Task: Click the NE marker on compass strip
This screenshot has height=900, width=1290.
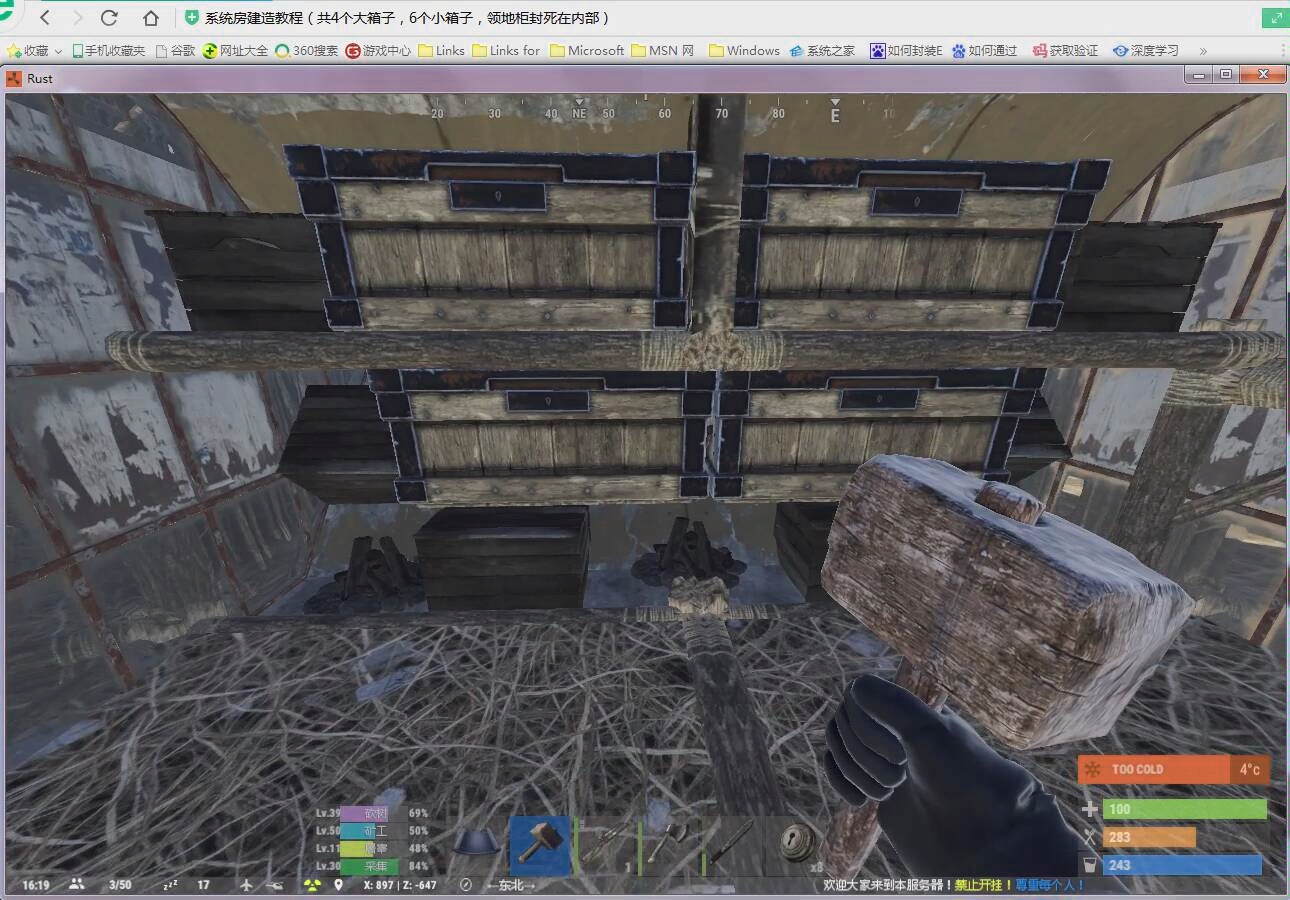Action: [x=579, y=113]
